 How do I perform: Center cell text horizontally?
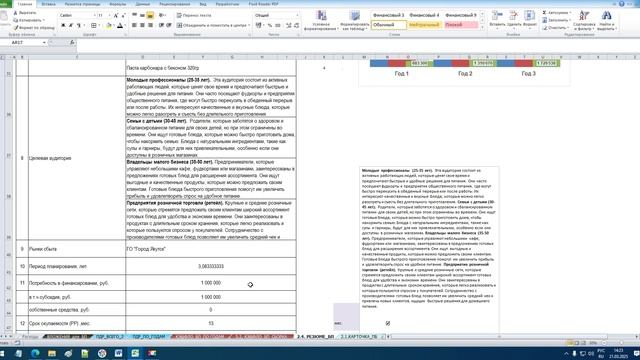click(142, 25)
